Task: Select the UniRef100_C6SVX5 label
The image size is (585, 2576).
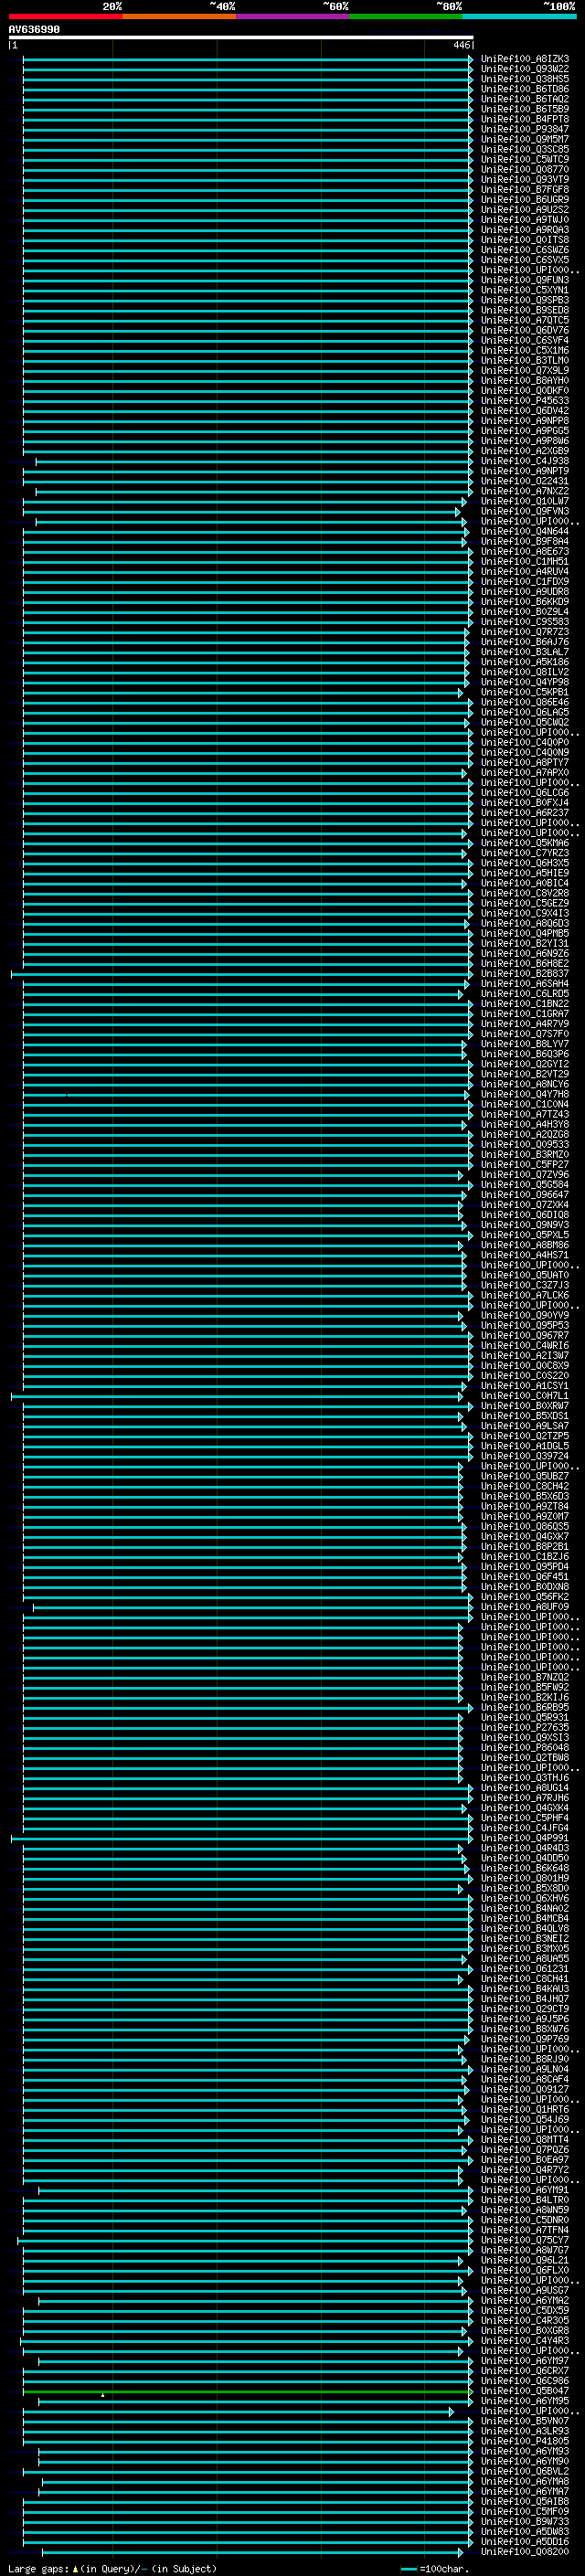Action: (x=524, y=260)
